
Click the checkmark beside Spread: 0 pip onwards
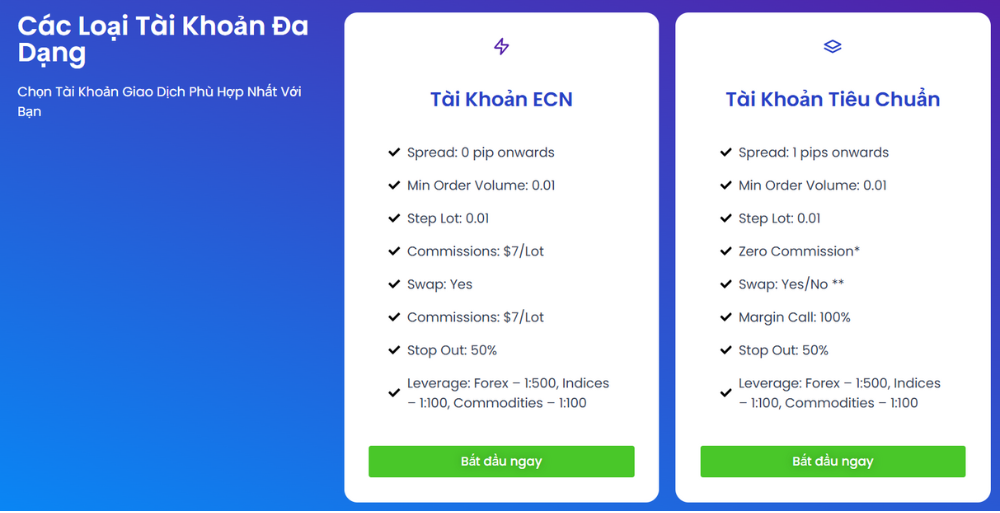(394, 153)
